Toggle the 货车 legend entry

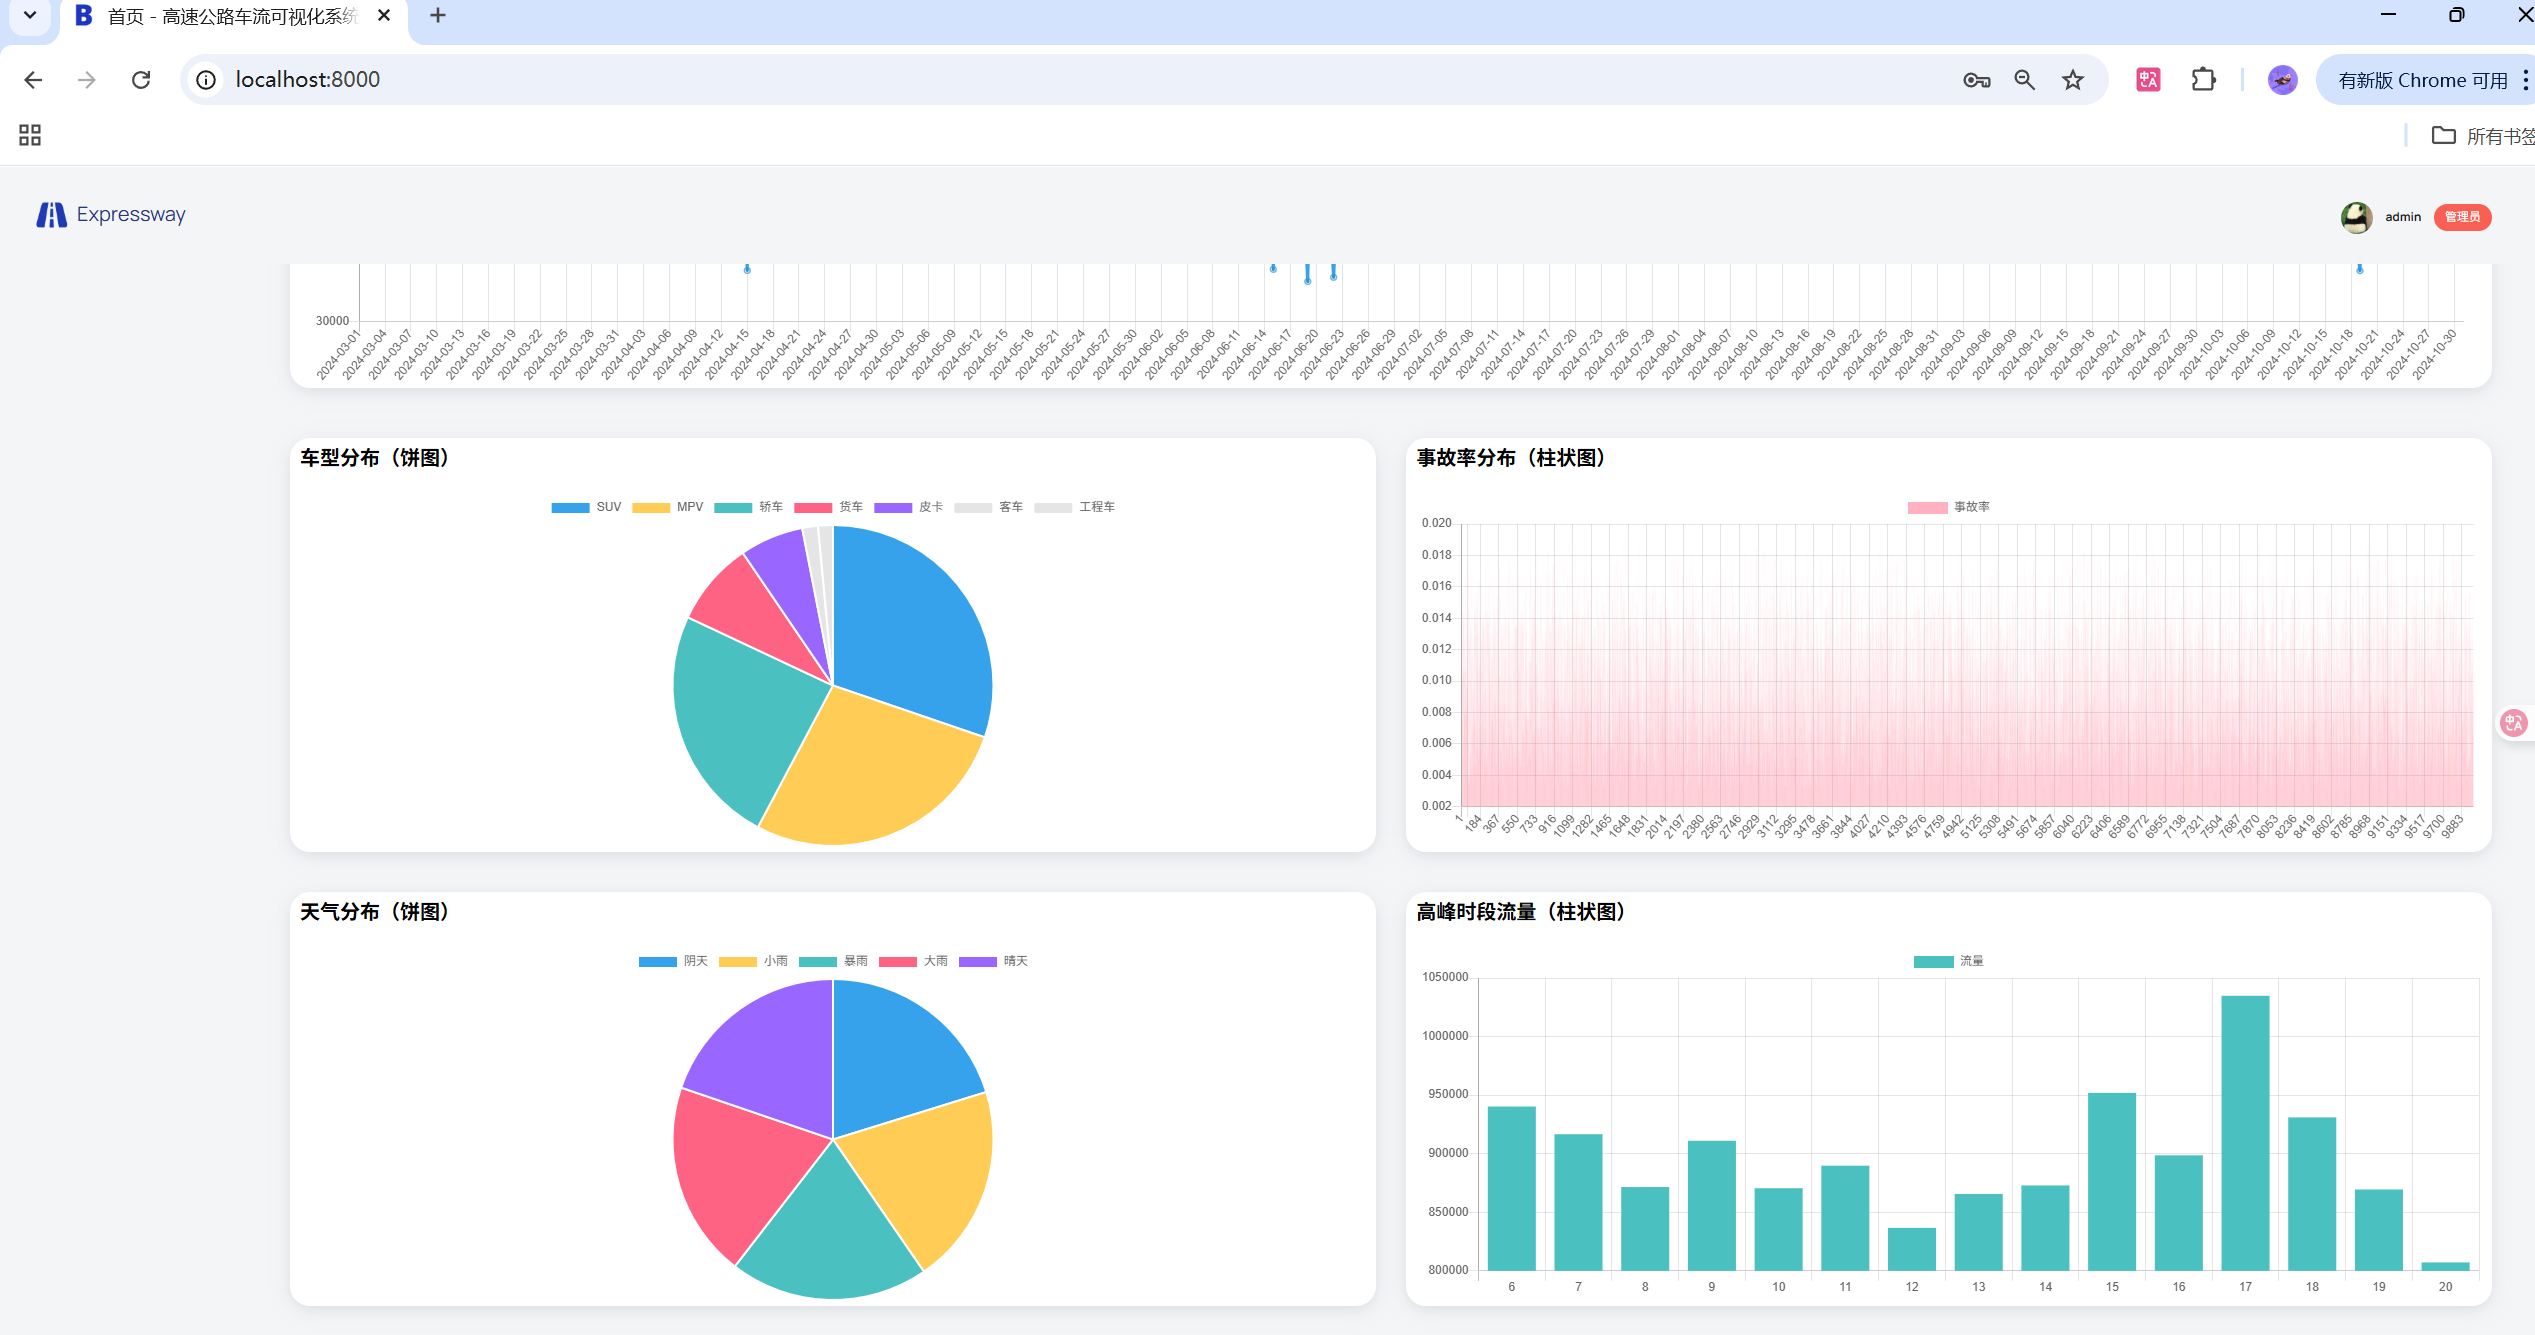(828, 507)
